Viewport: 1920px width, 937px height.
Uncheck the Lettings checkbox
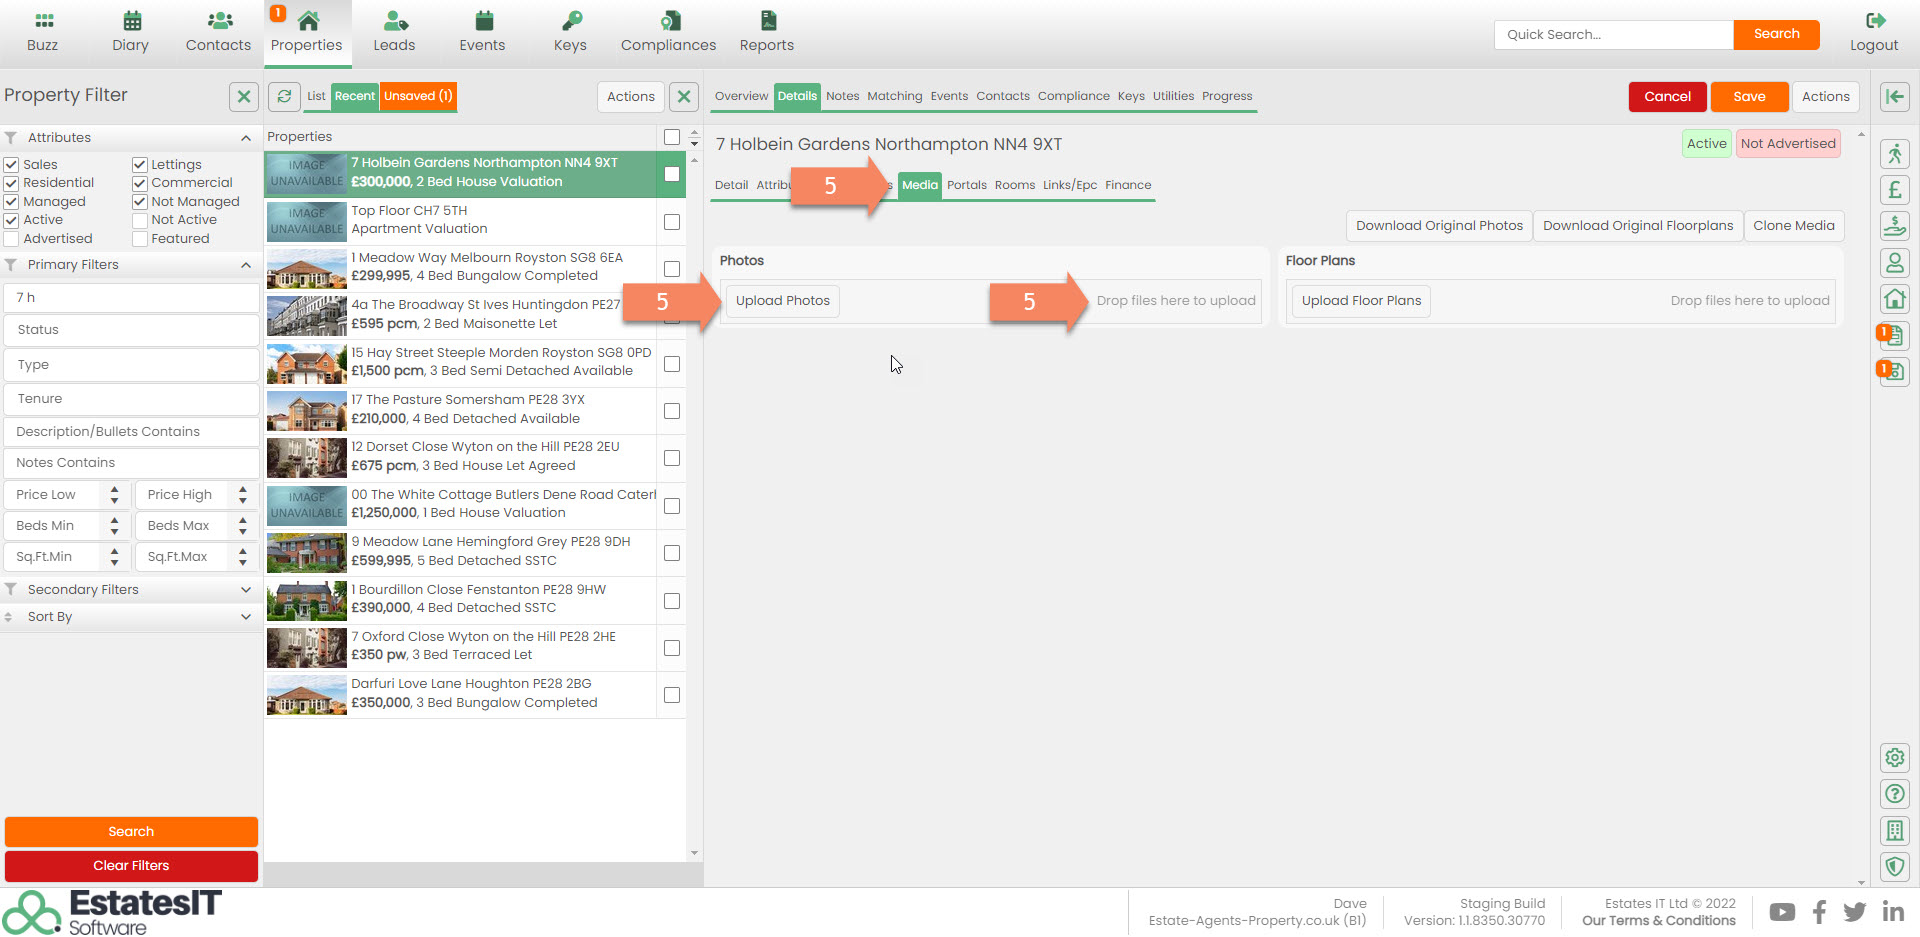(x=140, y=165)
